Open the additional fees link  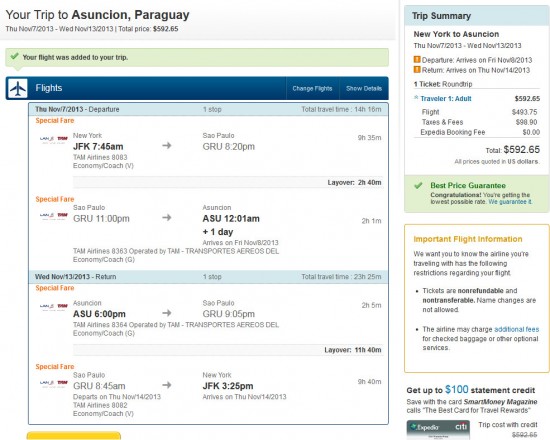pyautogui.click(x=516, y=329)
